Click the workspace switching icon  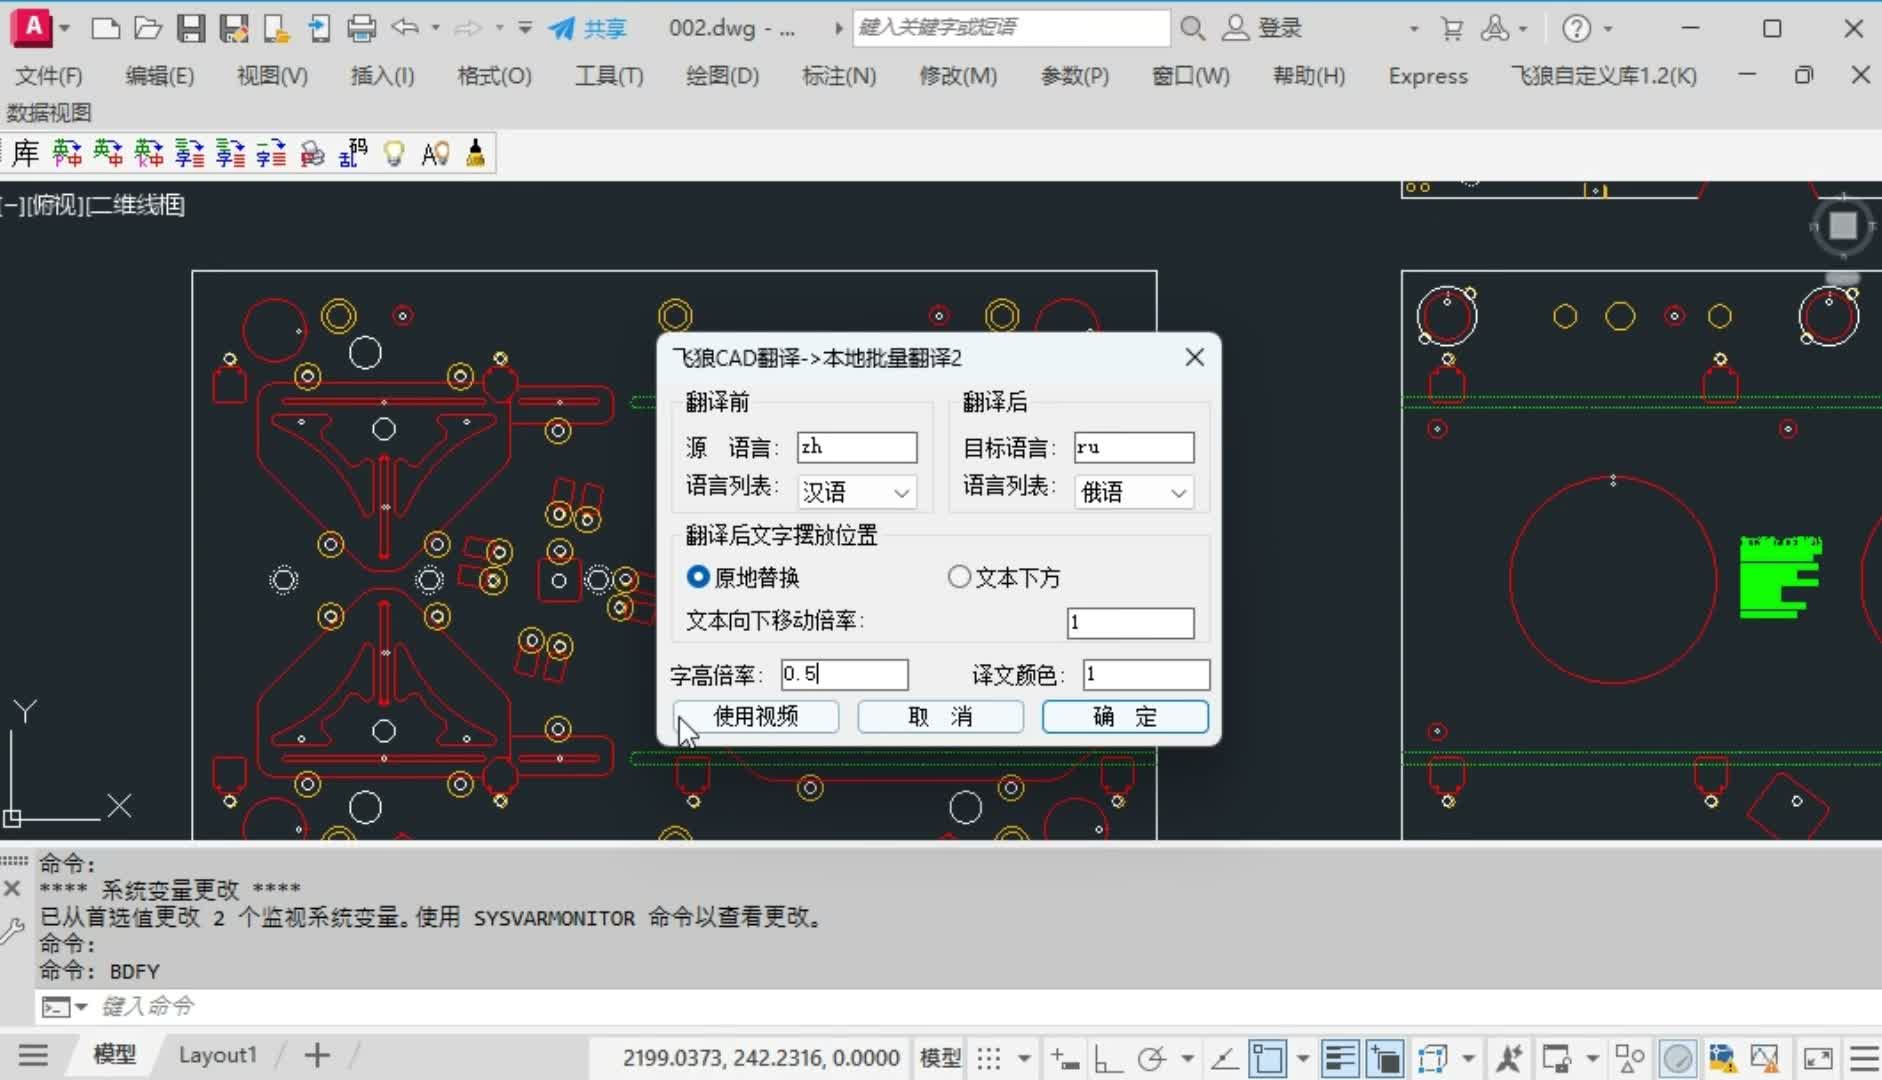(x=1557, y=1058)
